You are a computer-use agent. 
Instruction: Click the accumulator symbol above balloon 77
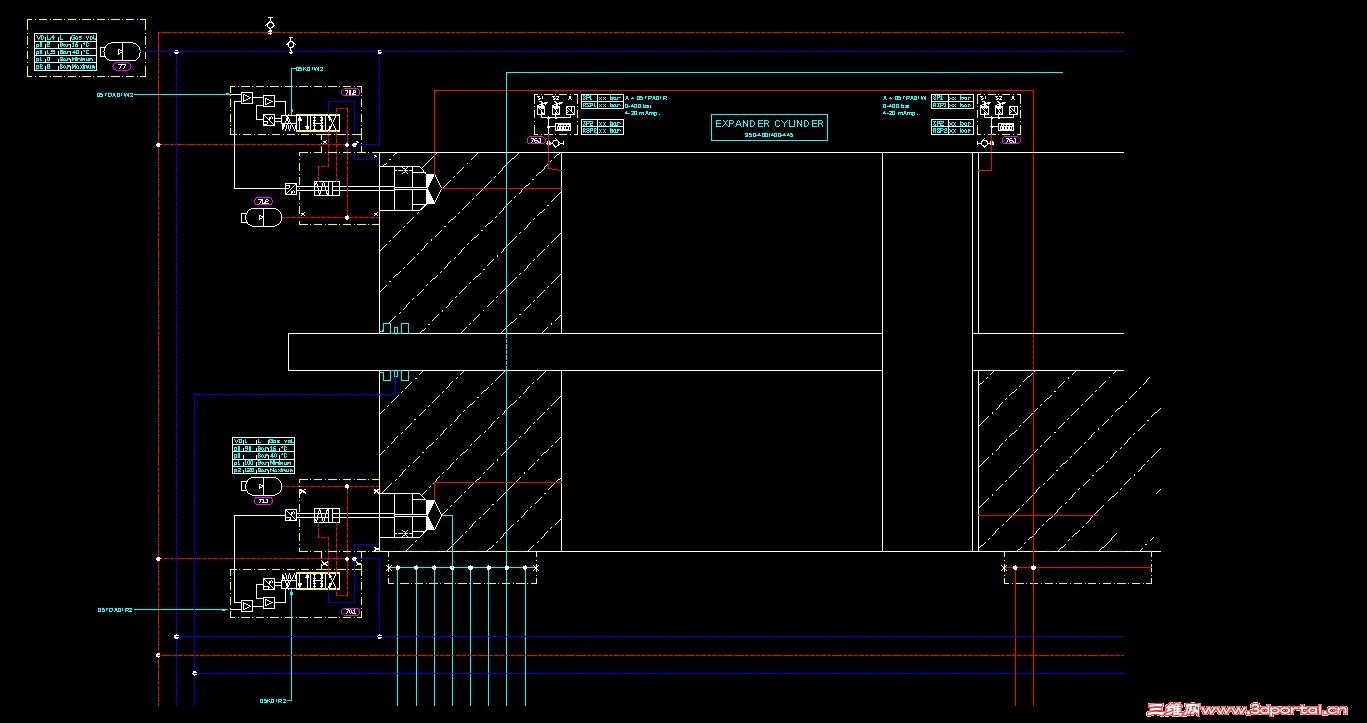click(123, 51)
